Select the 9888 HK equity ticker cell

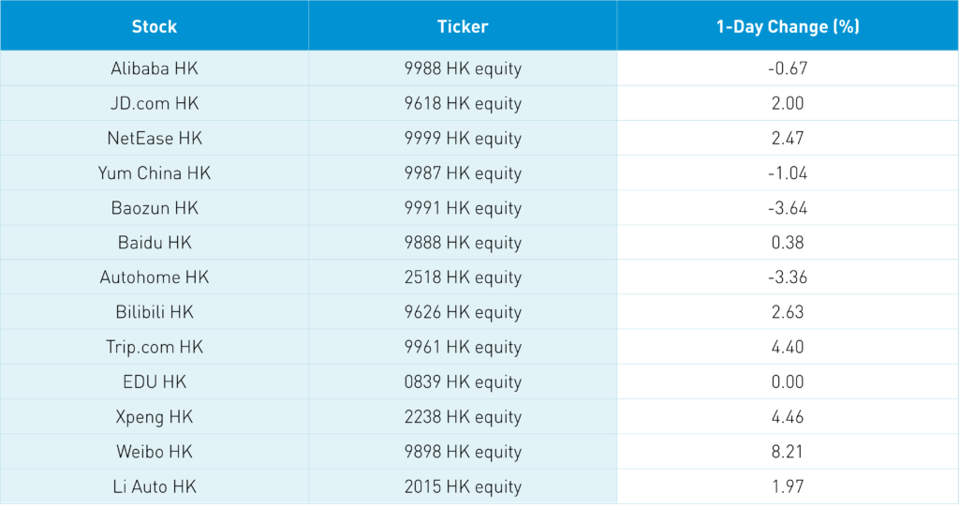coord(462,243)
